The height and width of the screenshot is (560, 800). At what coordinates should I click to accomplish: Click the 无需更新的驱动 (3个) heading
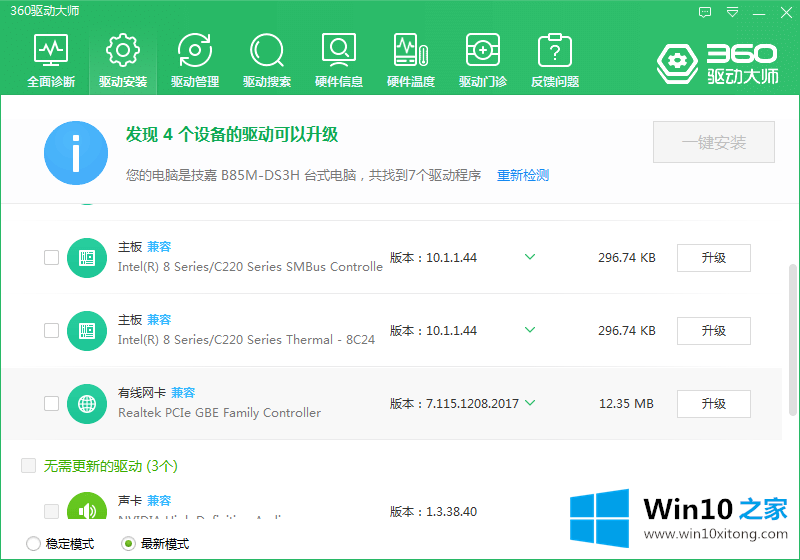tap(111, 466)
